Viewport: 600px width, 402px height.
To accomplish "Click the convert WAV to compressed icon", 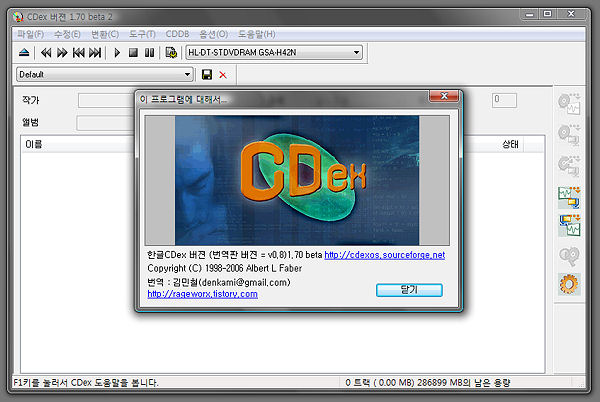I will pyautogui.click(x=569, y=197).
